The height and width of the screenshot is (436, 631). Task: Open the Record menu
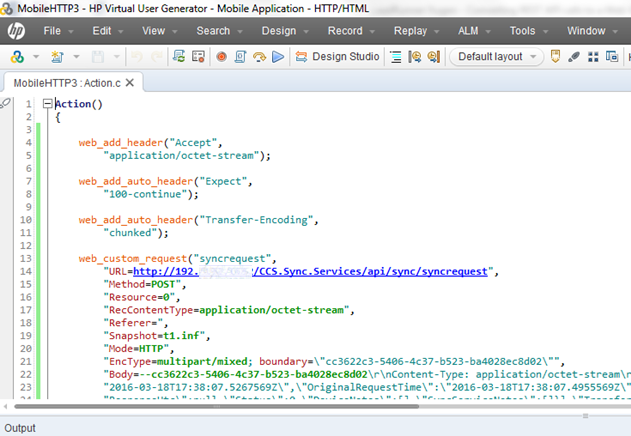(x=345, y=31)
